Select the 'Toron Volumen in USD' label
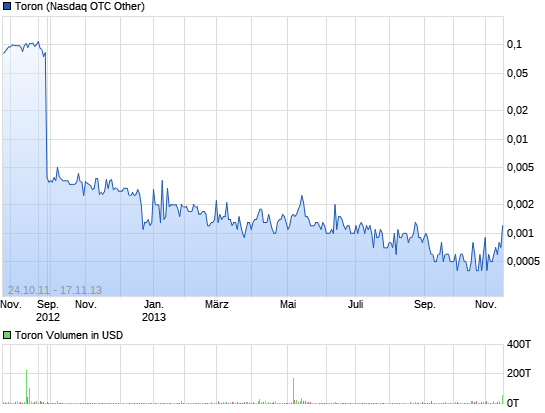The width and height of the screenshot is (545, 413). [x=69, y=335]
